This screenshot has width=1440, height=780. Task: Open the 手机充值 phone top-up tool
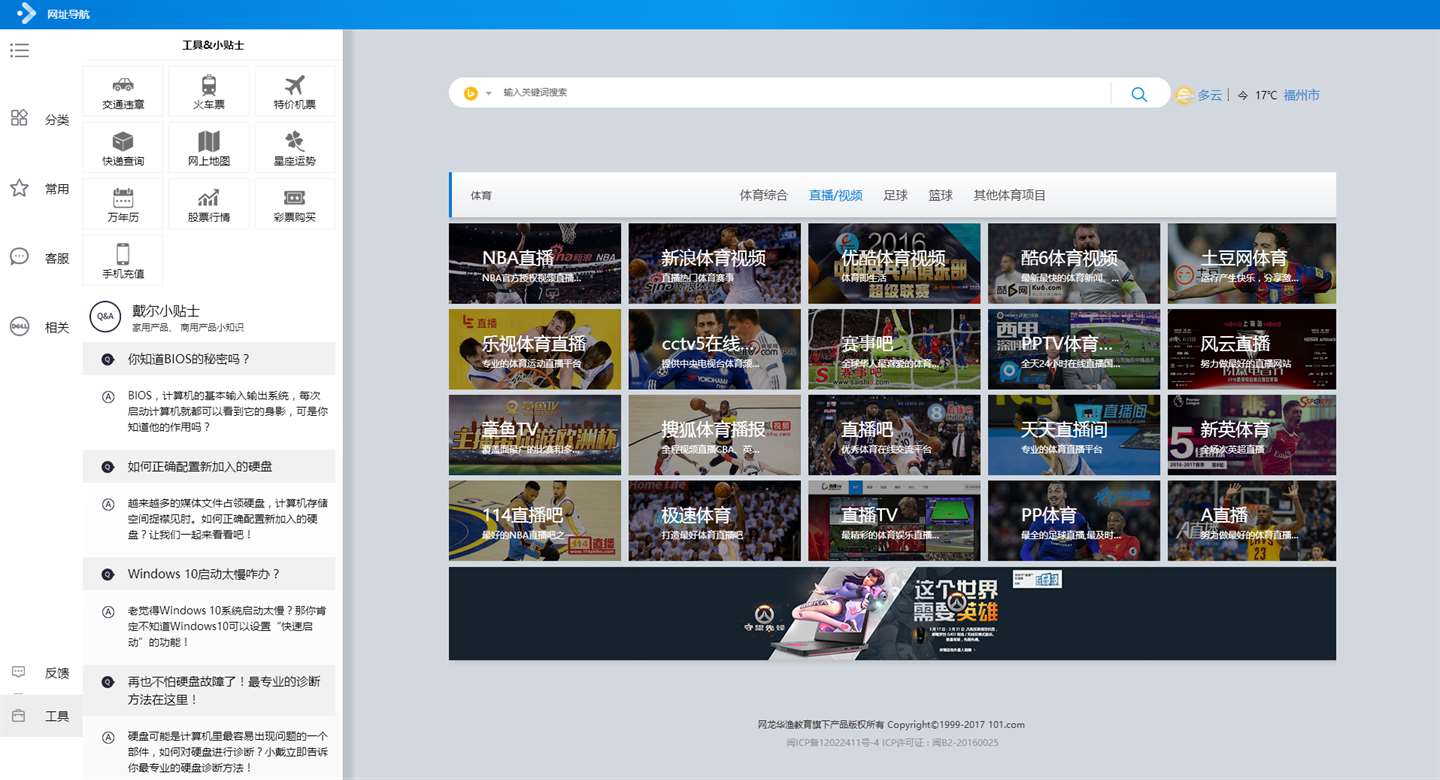pyautogui.click(x=123, y=260)
